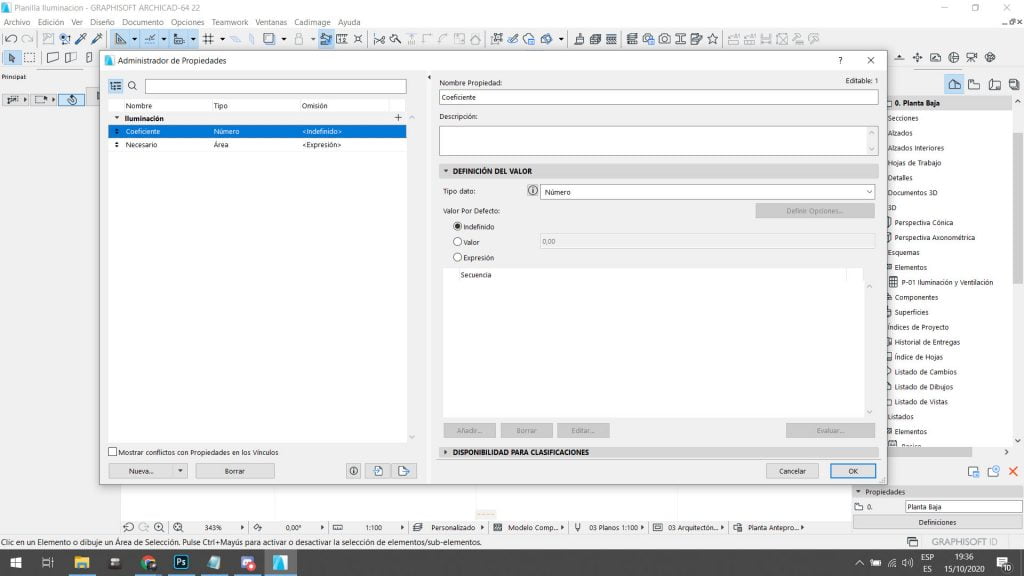
Task: Expand Disponibilidad para Clasificaciones section
Action: (445, 452)
